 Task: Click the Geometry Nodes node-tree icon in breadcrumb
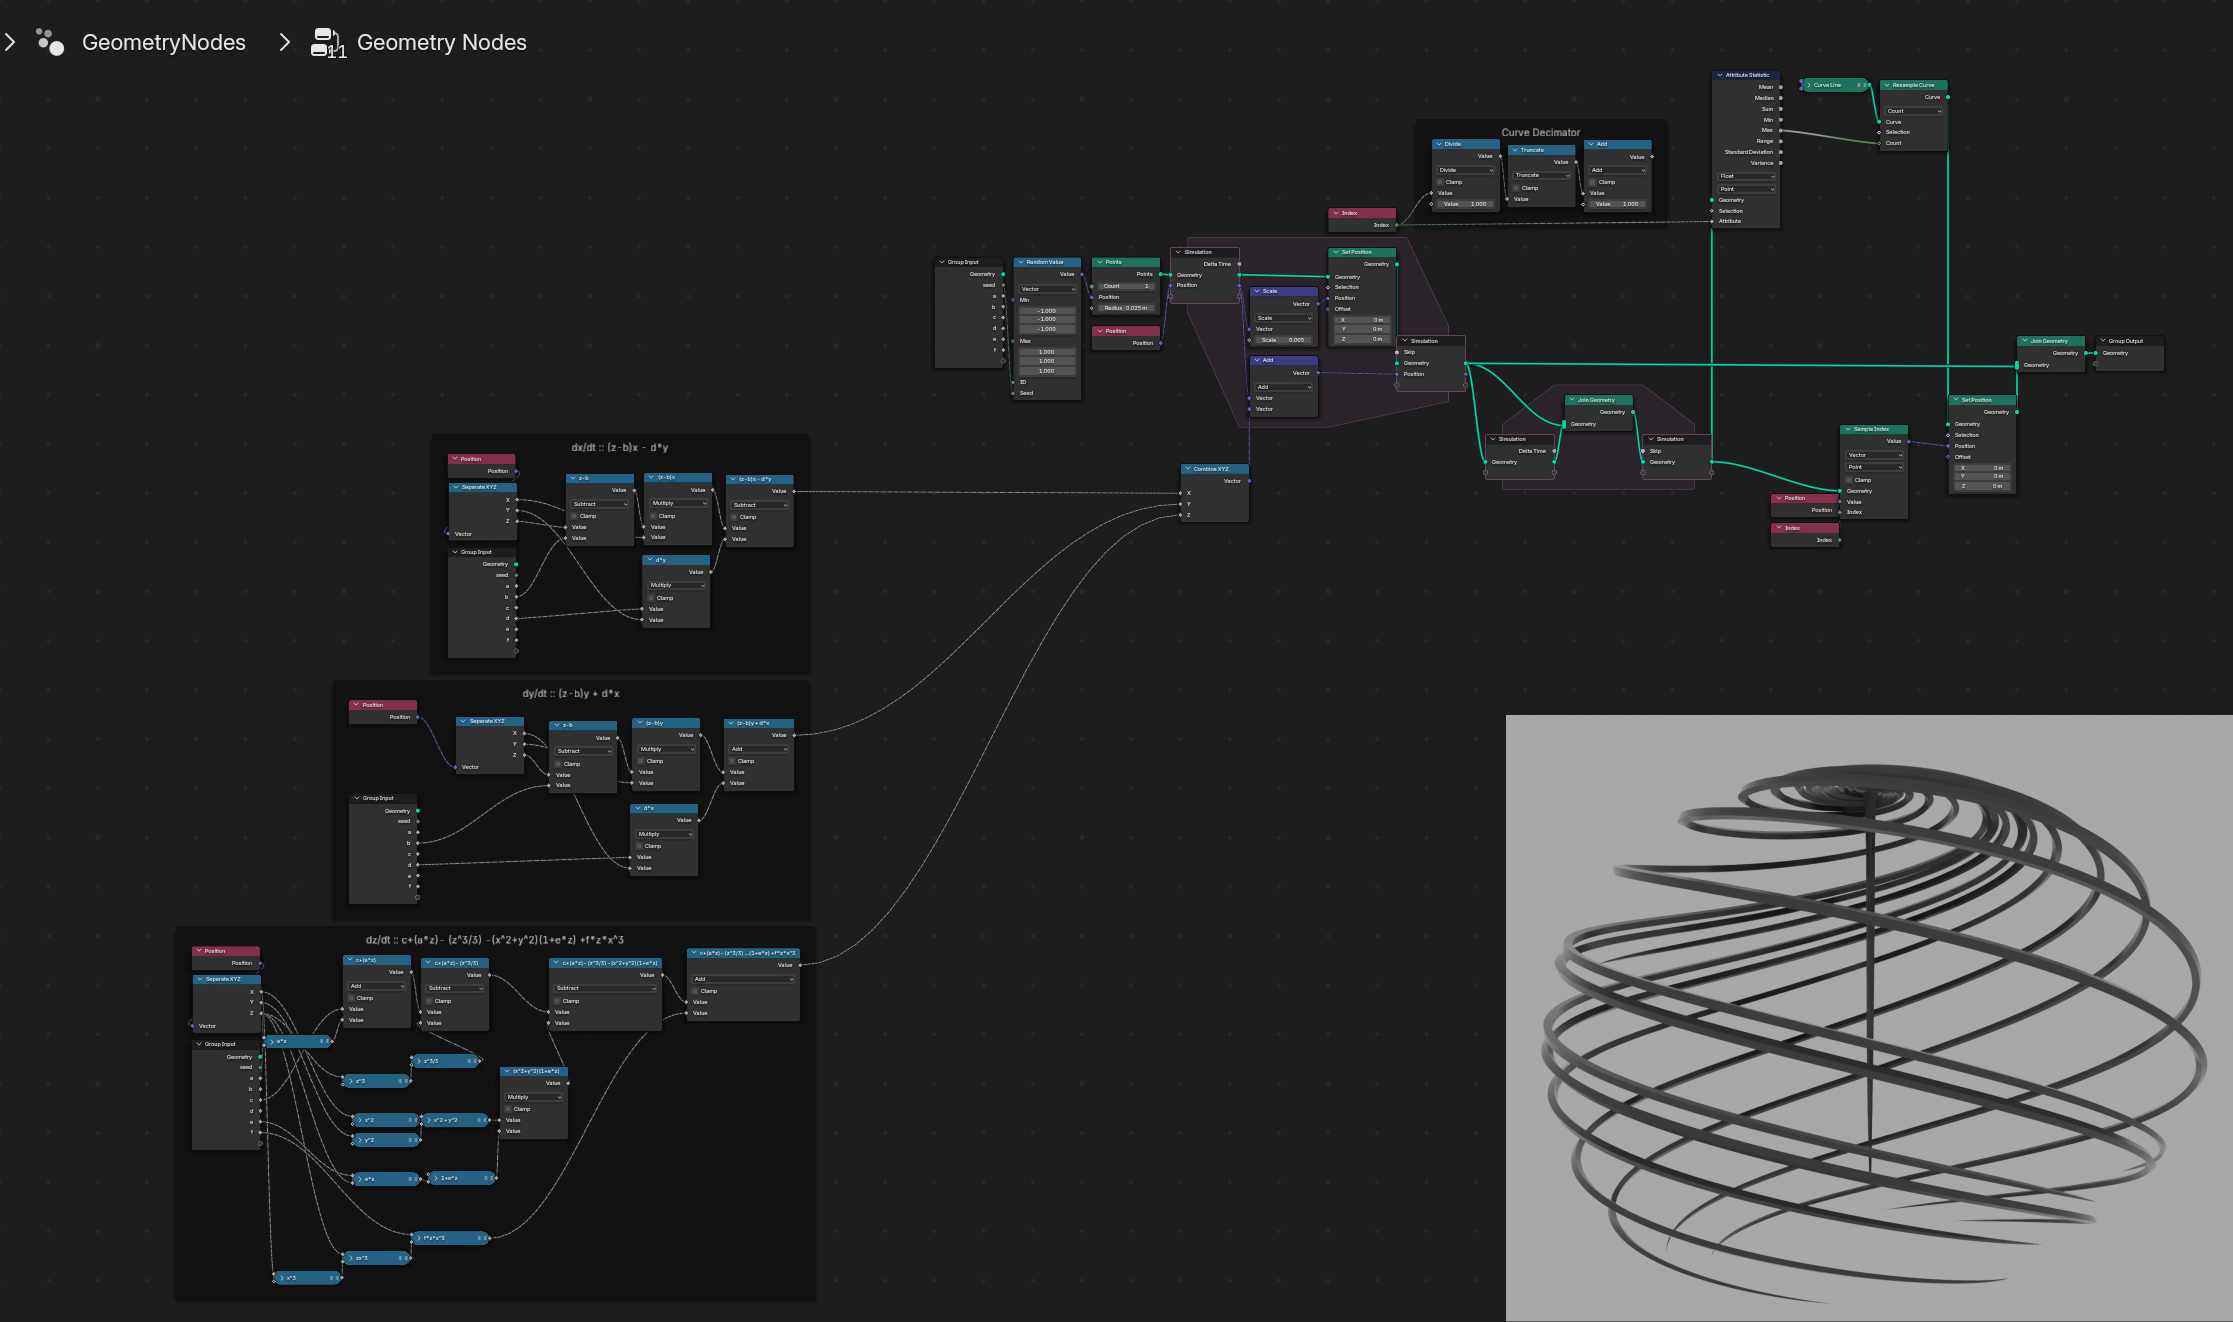pos(326,42)
